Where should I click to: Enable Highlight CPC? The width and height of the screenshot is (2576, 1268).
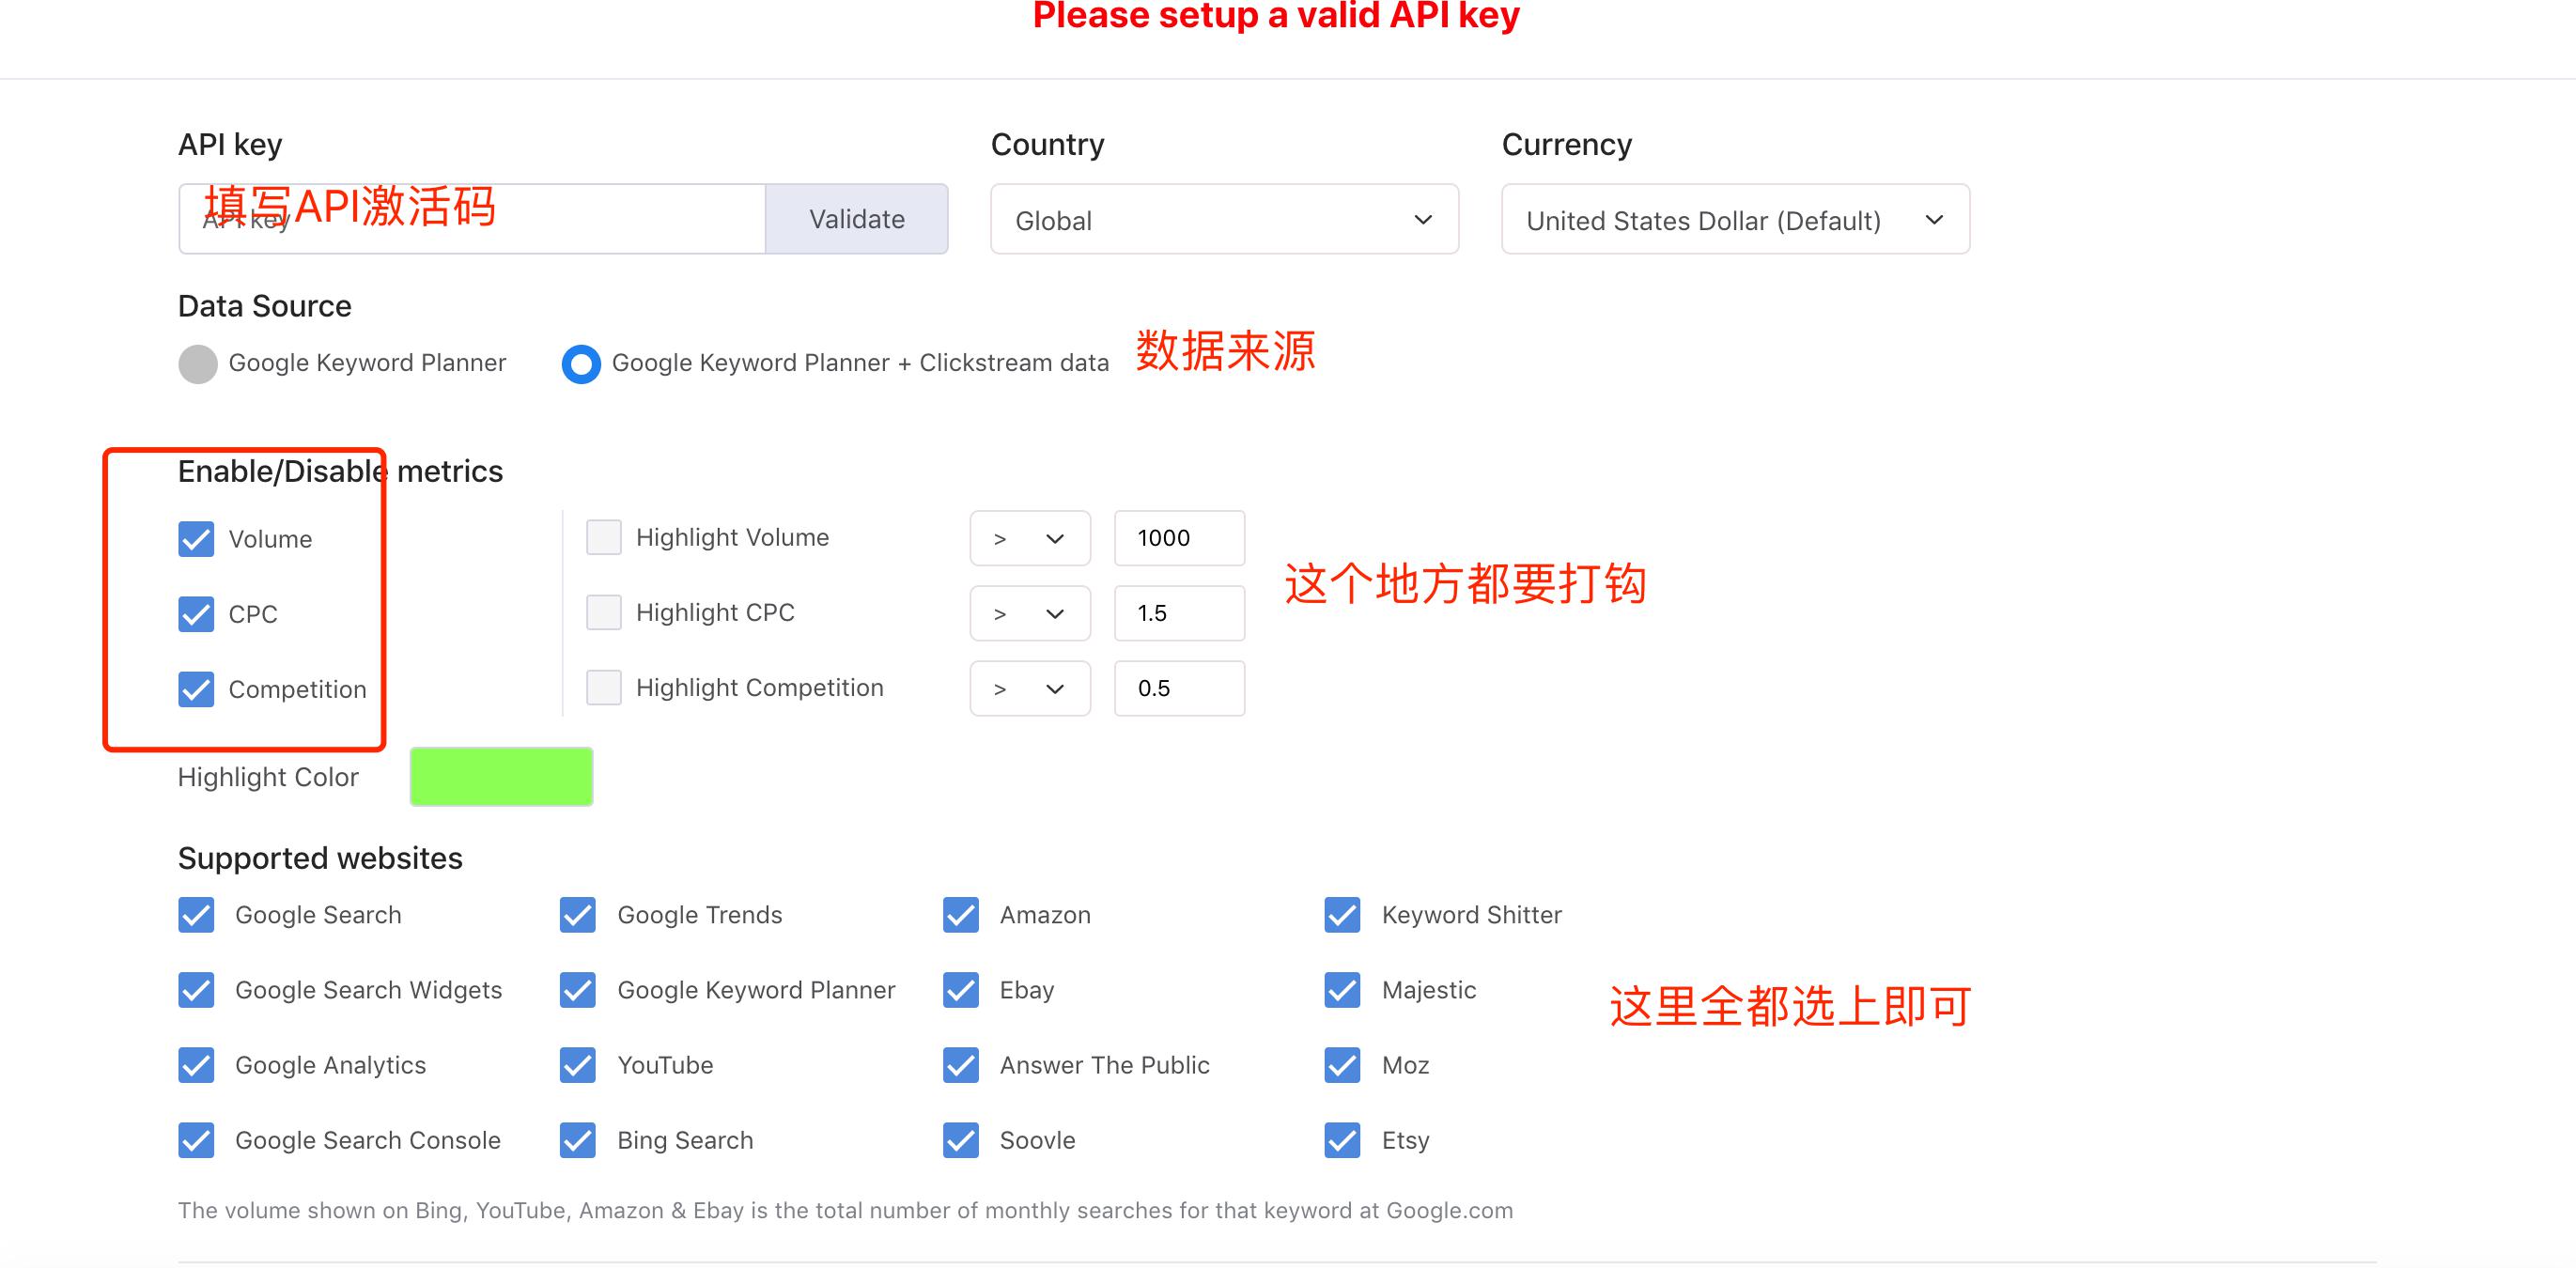click(603, 612)
